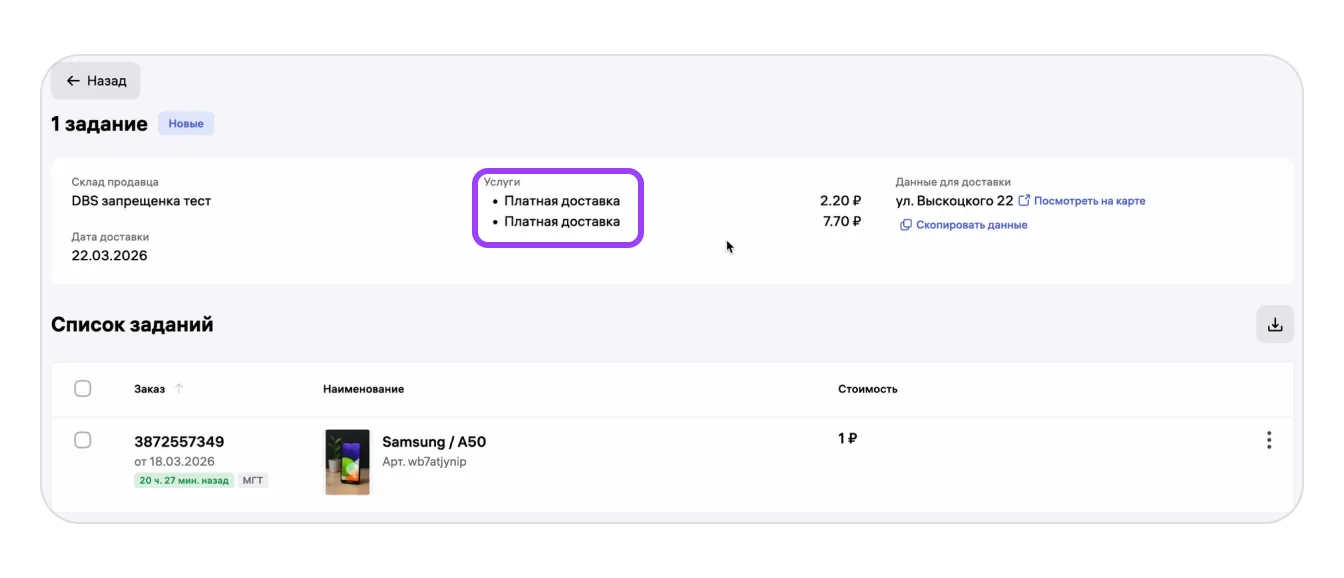Click the left arrow icon in Назад
Viewport: 1344px width, 578px height.
tap(73, 81)
